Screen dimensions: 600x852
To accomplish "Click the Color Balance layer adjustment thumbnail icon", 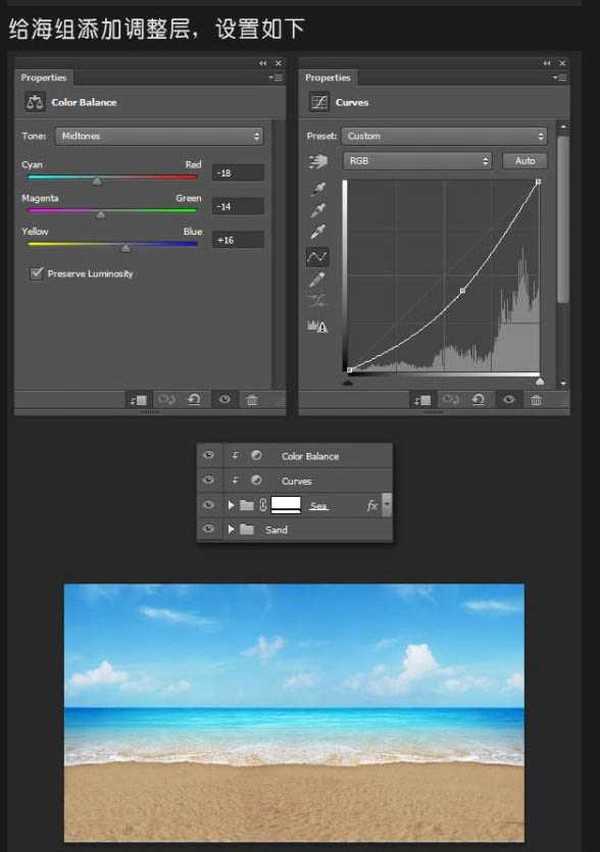I will (257, 455).
